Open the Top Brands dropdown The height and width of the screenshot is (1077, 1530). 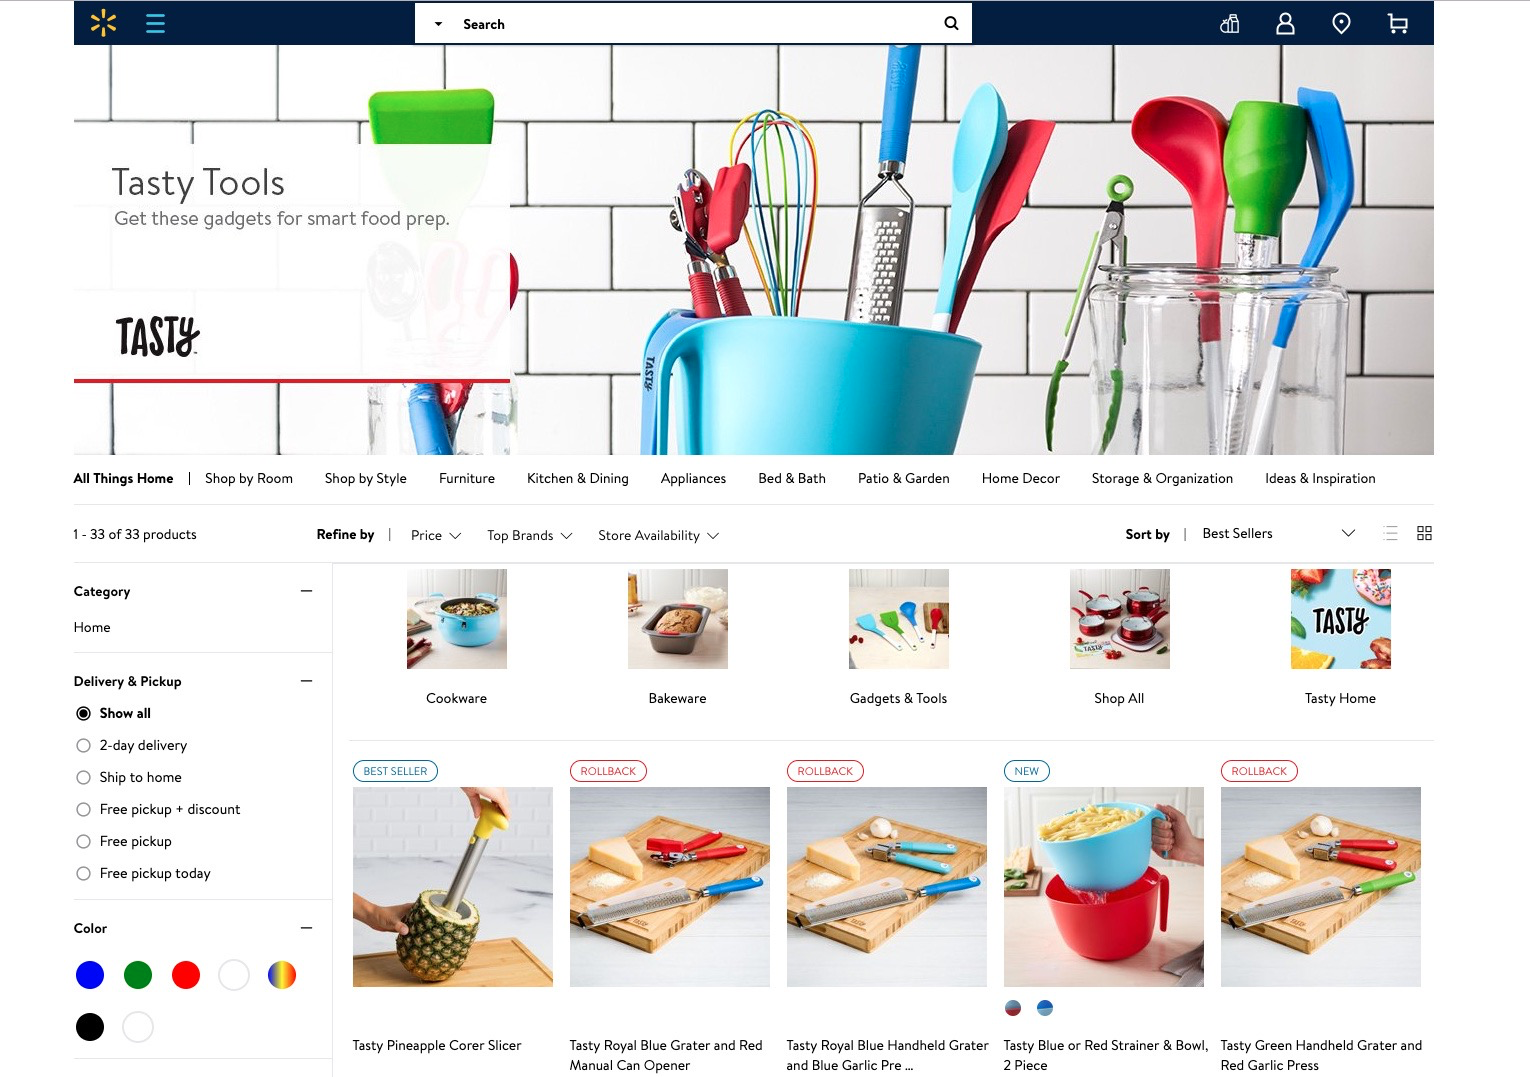[530, 535]
